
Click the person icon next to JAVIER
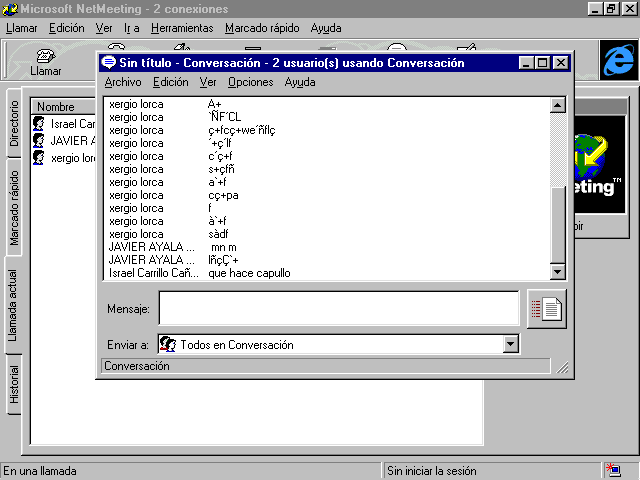(x=39, y=140)
